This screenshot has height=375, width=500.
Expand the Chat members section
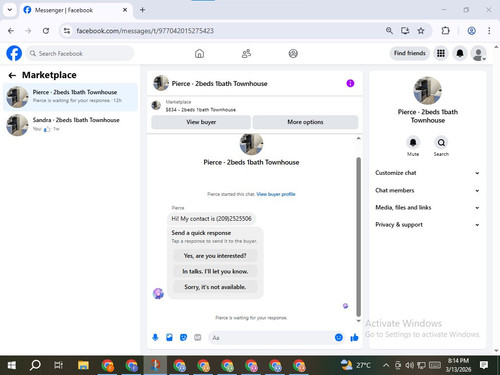(427, 190)
